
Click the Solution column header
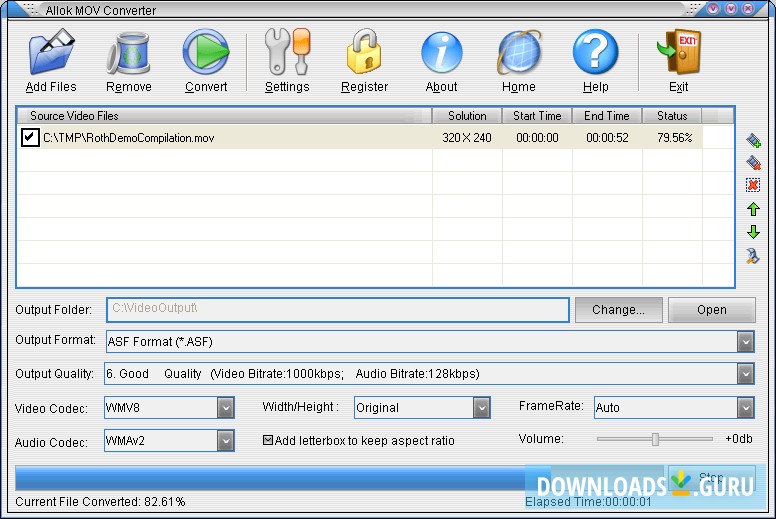tap(467, 116)
